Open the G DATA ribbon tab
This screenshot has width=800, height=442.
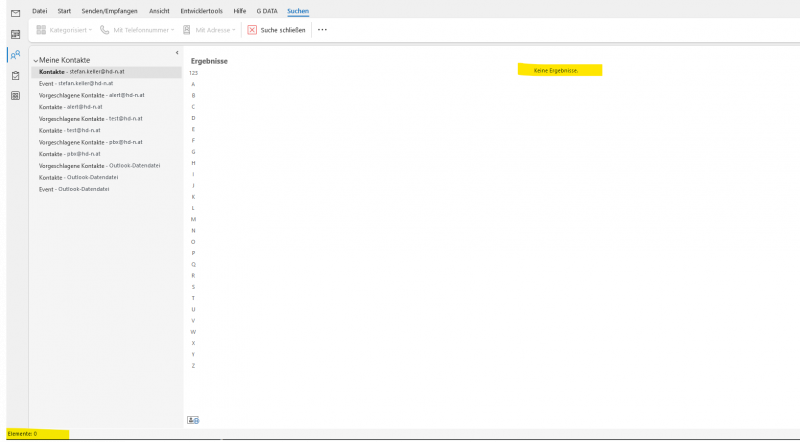[x=266, y=10]
